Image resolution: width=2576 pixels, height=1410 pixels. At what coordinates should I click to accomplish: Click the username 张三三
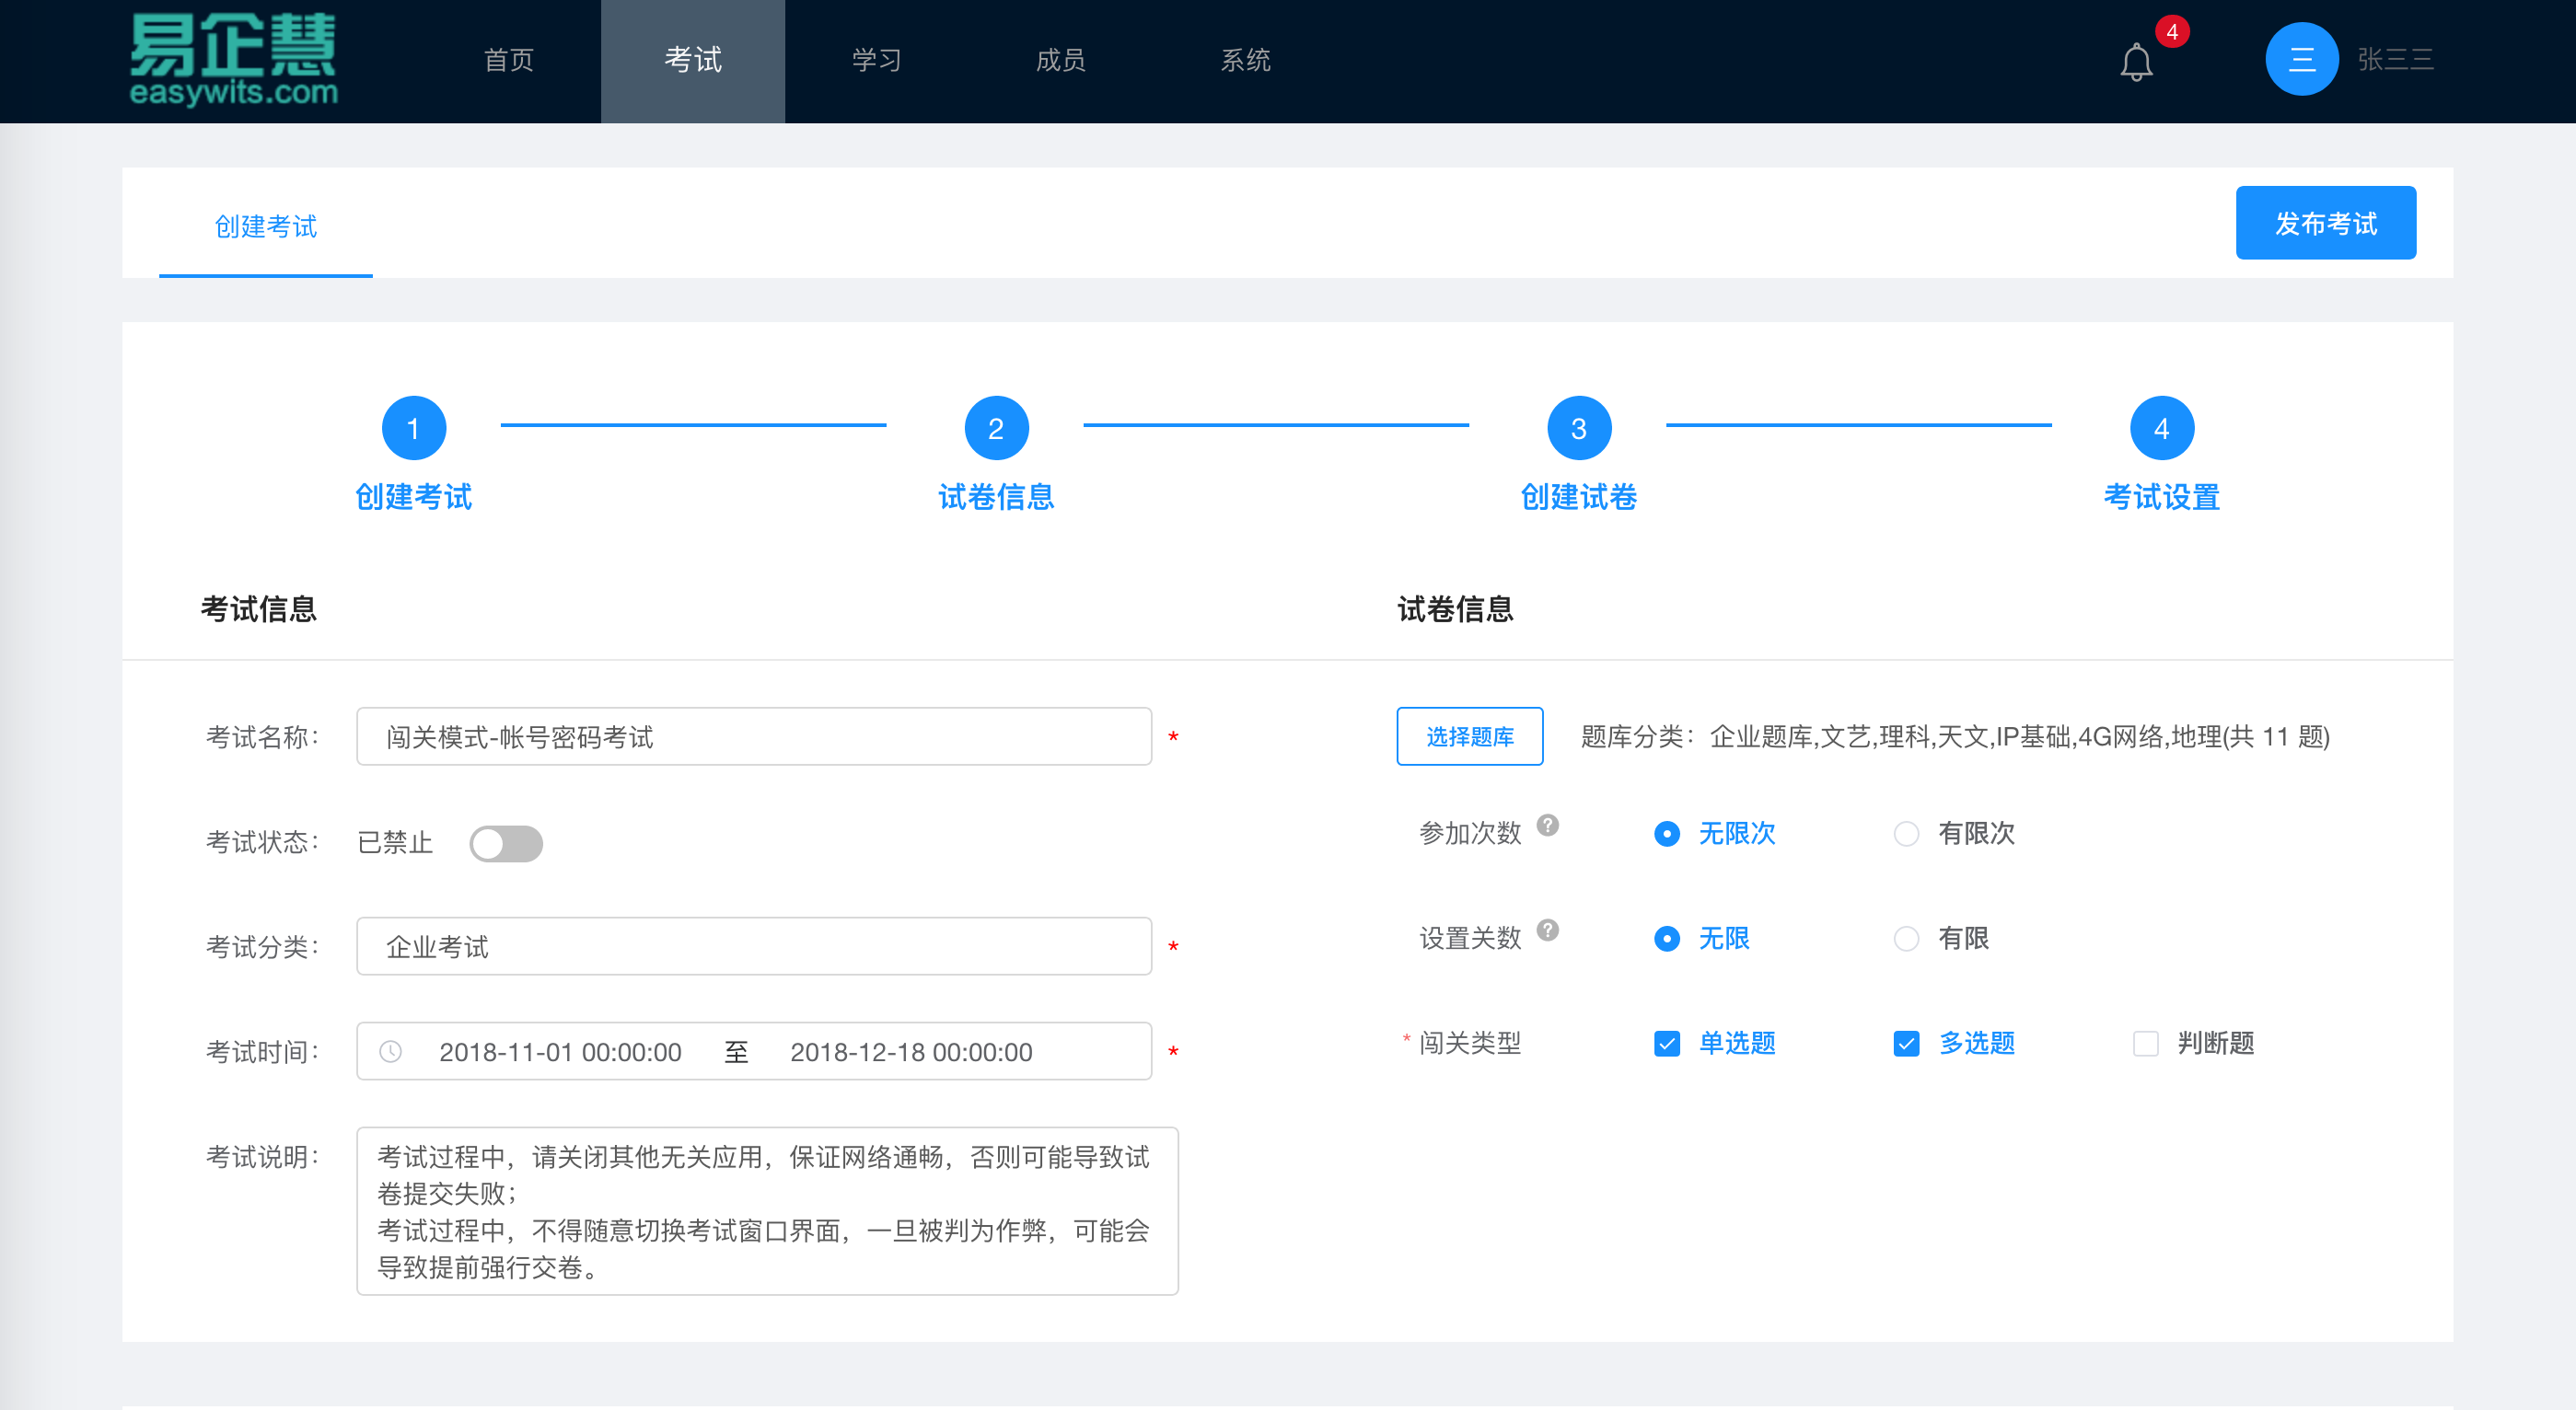click(2395, 60)
